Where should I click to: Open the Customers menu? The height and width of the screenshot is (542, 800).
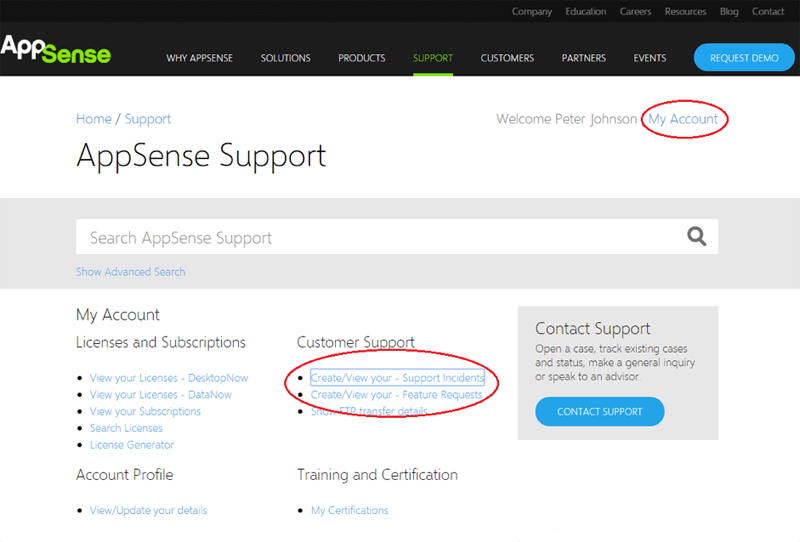click(x=507, y=58)
